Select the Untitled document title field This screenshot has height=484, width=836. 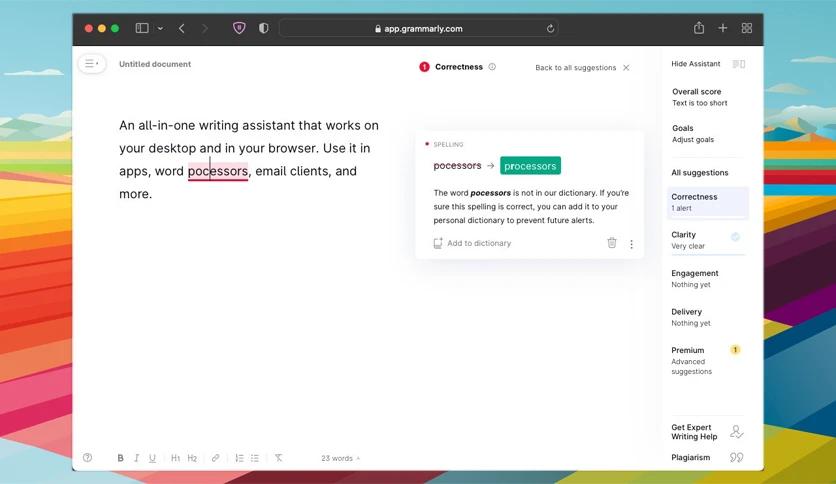[155, 64]
